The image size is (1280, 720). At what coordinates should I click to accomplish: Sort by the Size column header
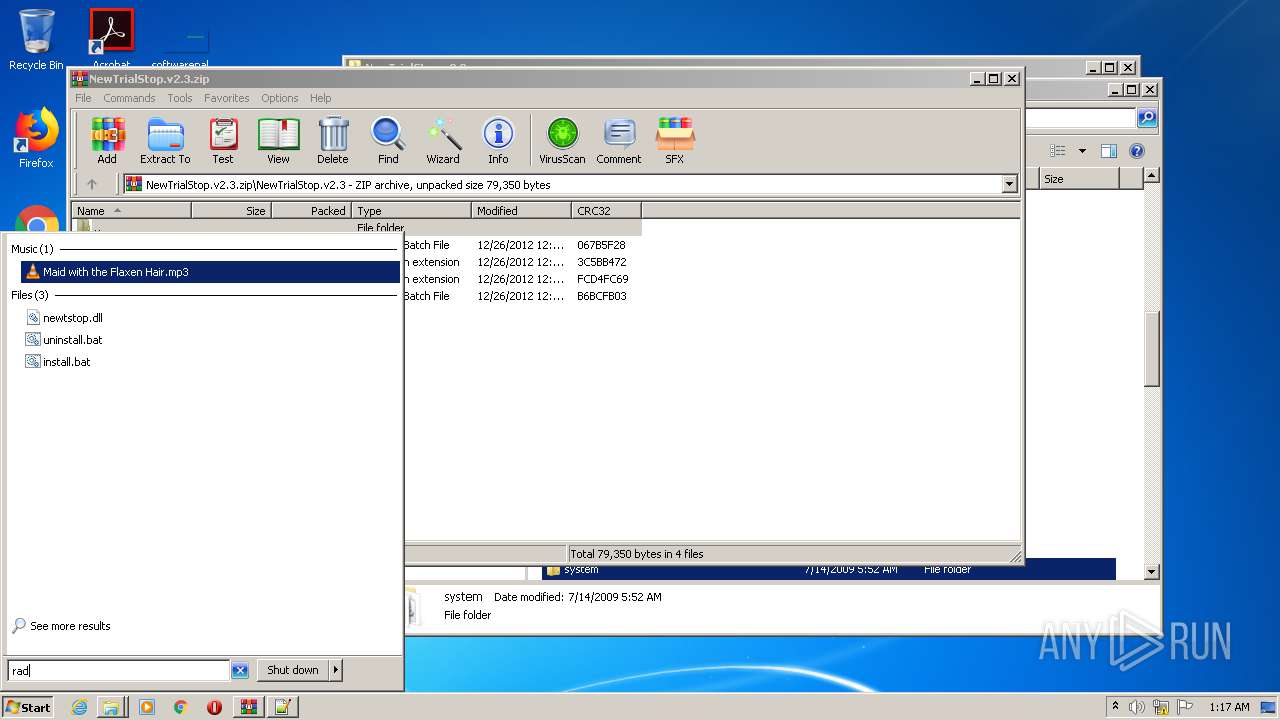point(231,211)
